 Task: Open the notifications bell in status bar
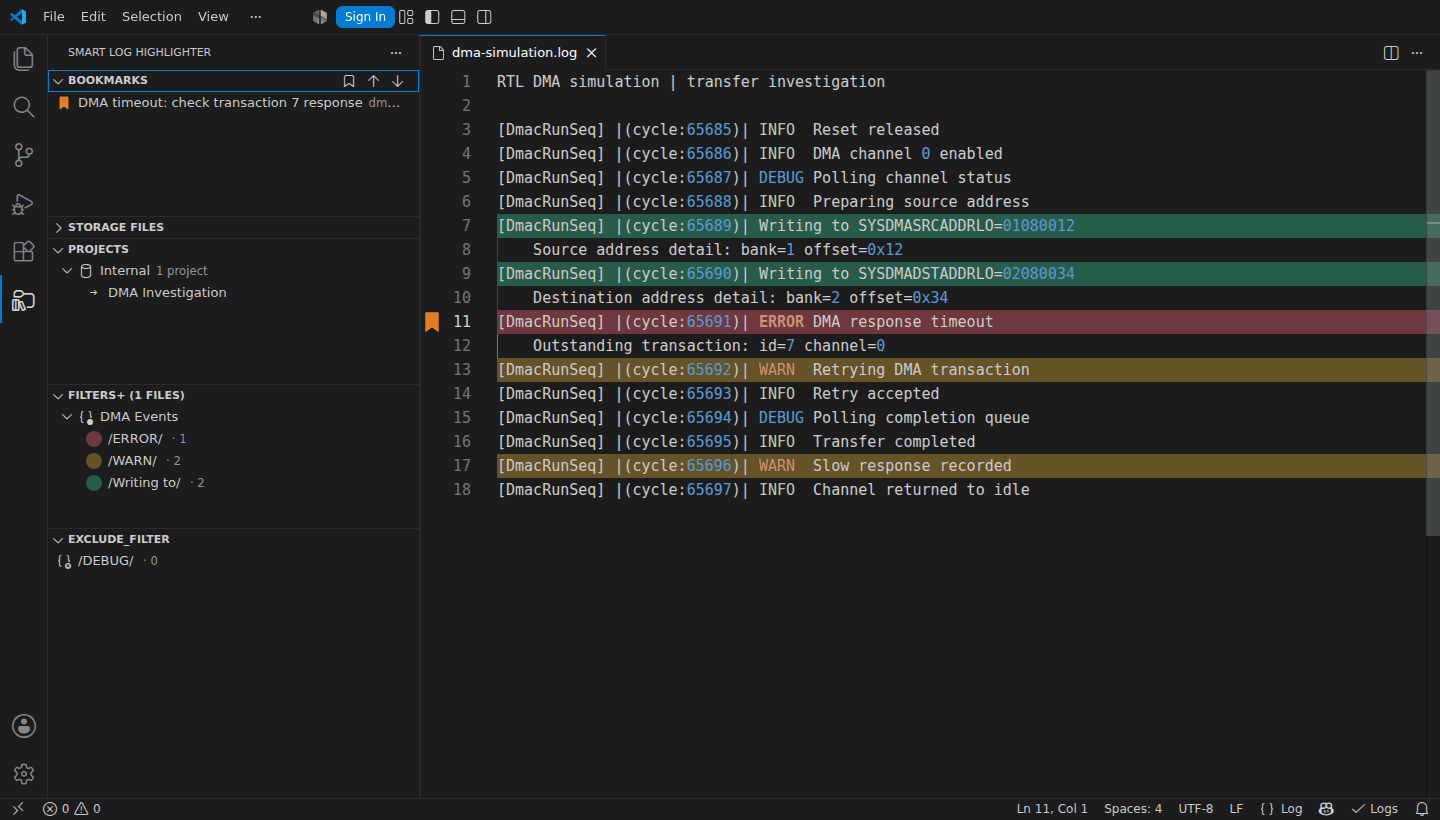tap(1421, 809)
